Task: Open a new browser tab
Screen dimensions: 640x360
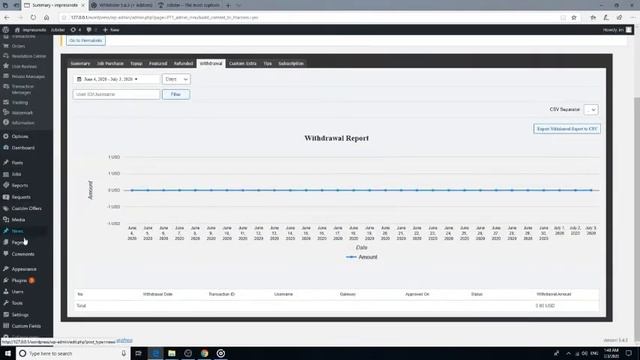Action: [x=228, y=5]
